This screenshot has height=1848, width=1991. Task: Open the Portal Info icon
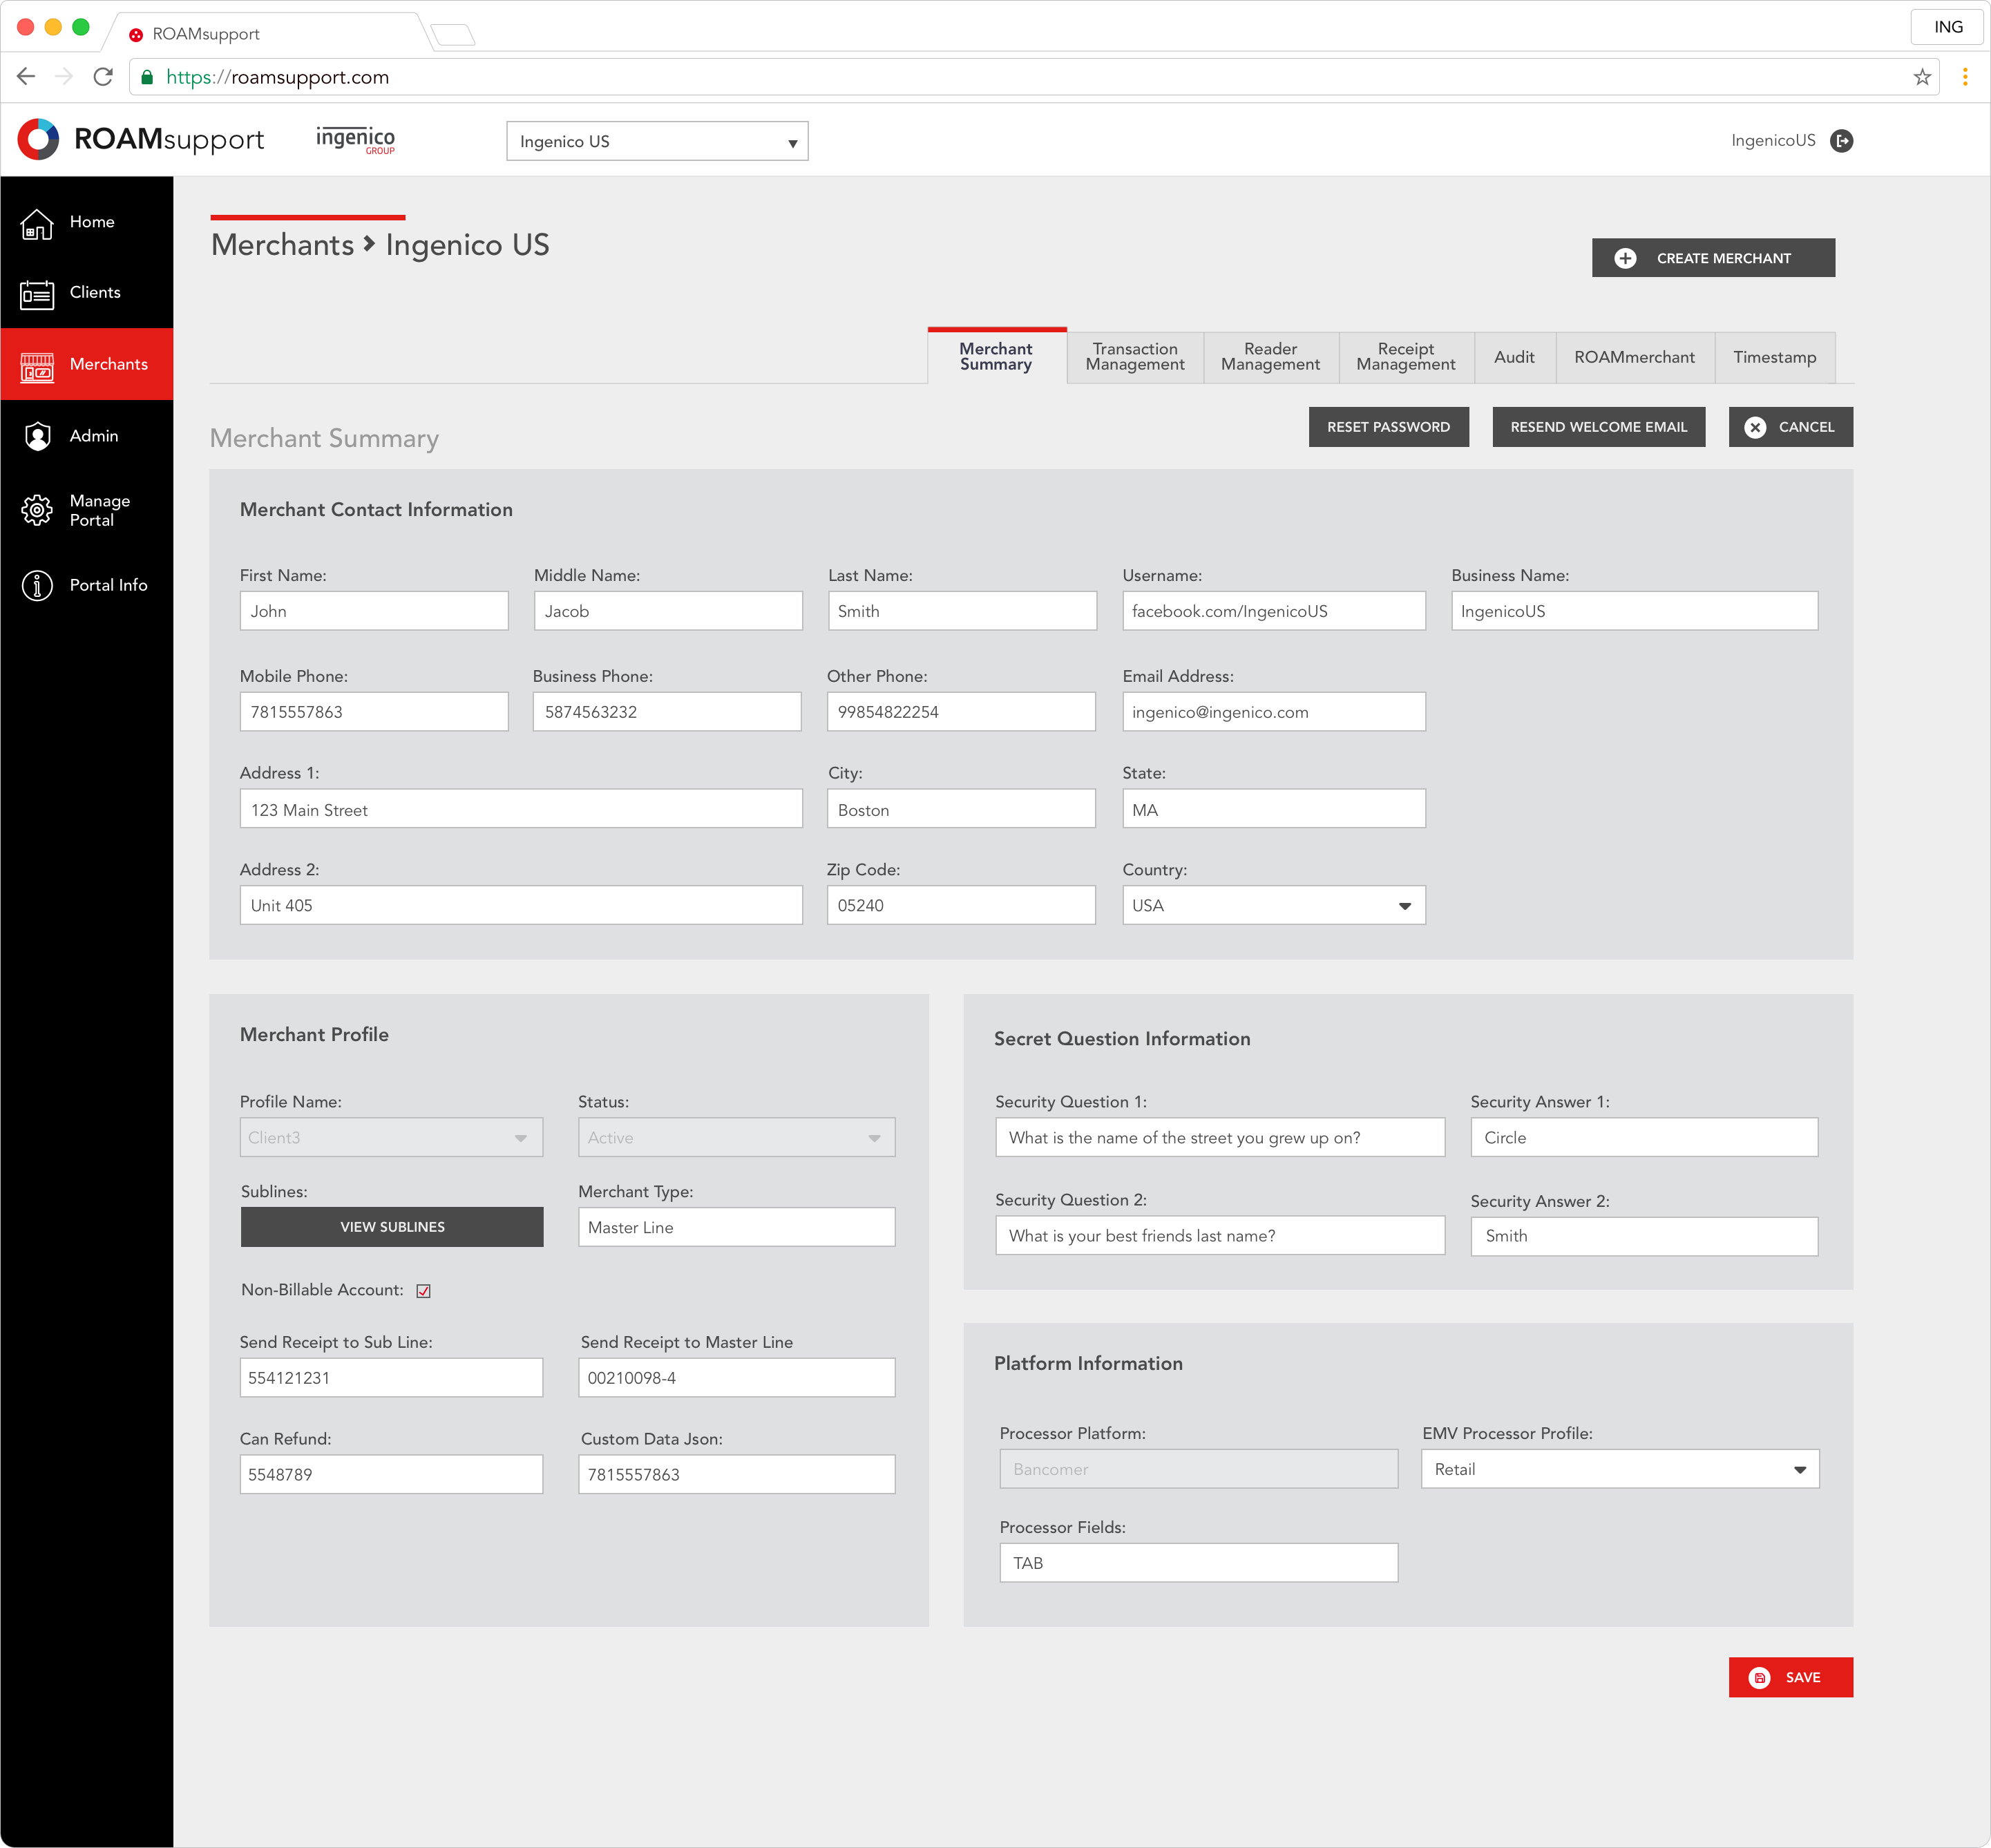[x=37, y=585]
